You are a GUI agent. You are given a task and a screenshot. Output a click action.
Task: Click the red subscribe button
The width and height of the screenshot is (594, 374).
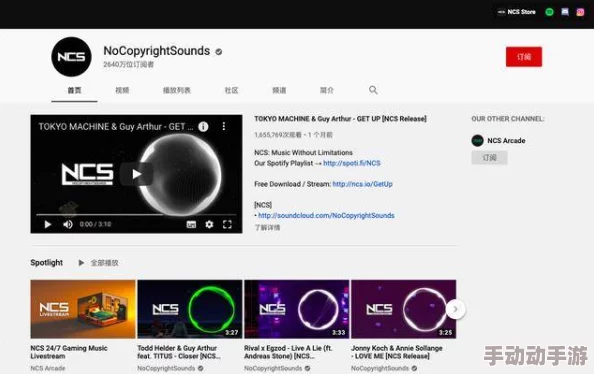point(524,57)
